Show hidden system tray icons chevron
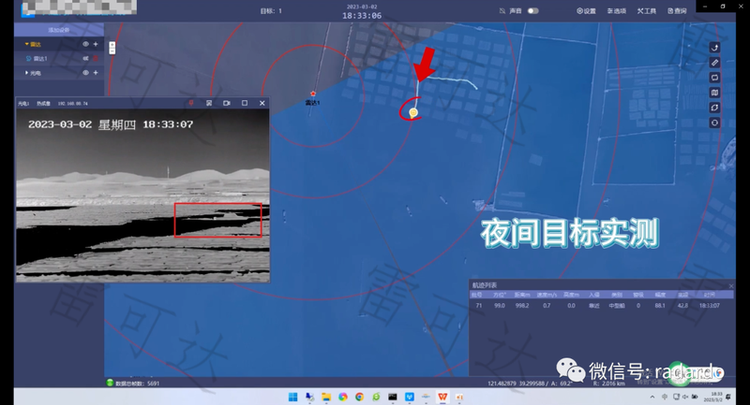Viewport: 750px width, 405px height. point(652,397)
